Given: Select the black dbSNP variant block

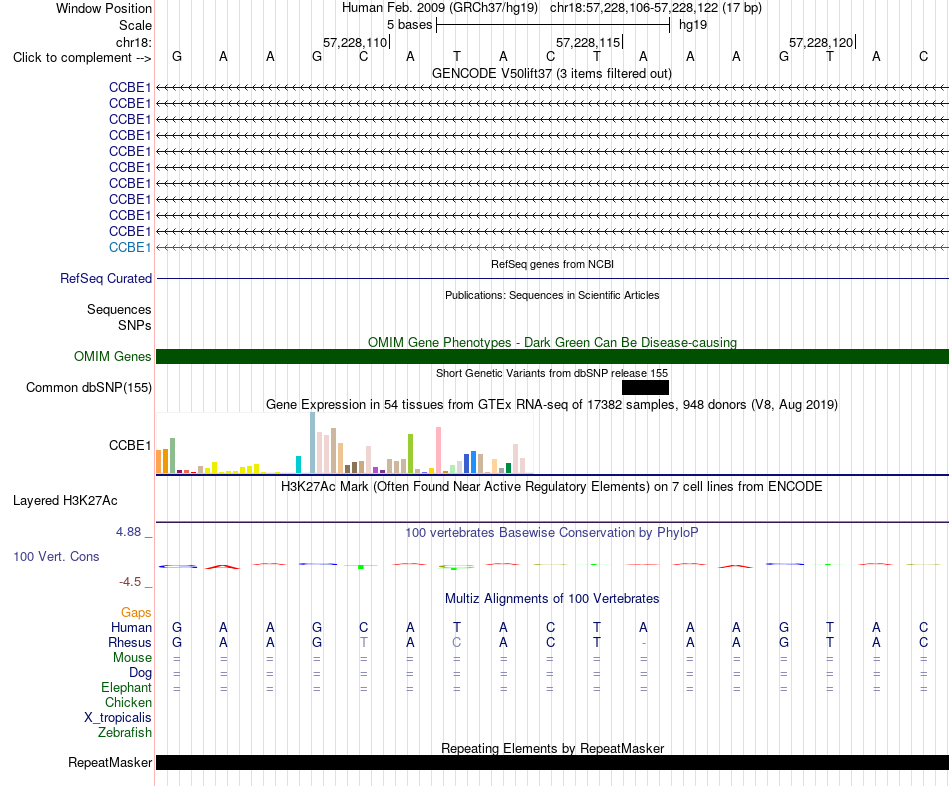Looking at the screenshot, I should (645, 387).
